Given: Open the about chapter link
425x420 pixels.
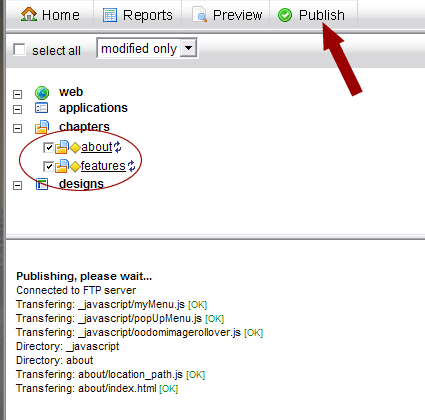Looking at the screenshot, I should coord(97,147).
